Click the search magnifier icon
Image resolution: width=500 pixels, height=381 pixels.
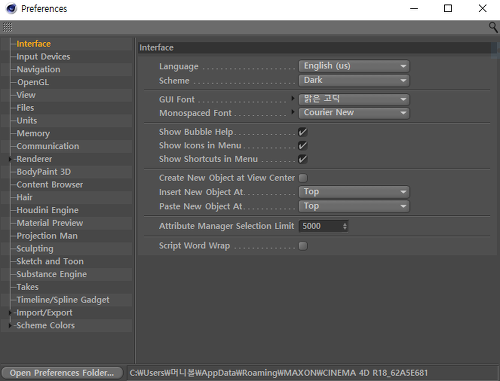pyautogui.click(x=493, y=27)
